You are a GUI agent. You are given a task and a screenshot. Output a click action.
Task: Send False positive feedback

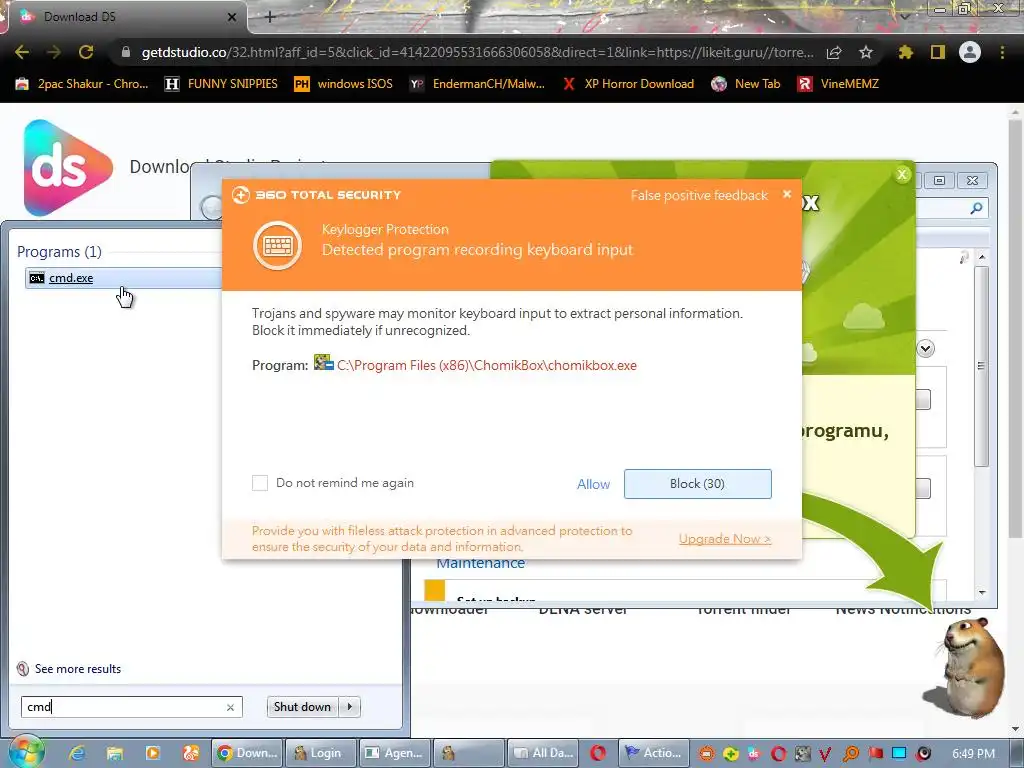pyautogui.click(x=699, y=195)
